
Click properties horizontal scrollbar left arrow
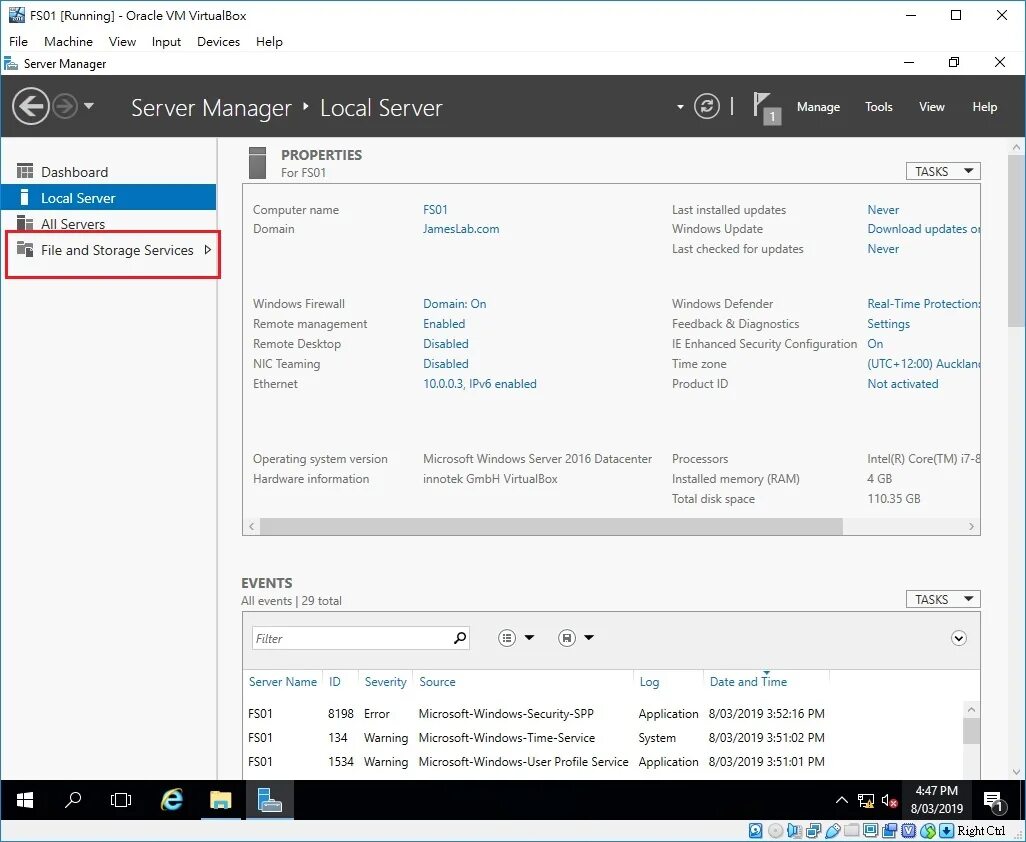[252, 527]
